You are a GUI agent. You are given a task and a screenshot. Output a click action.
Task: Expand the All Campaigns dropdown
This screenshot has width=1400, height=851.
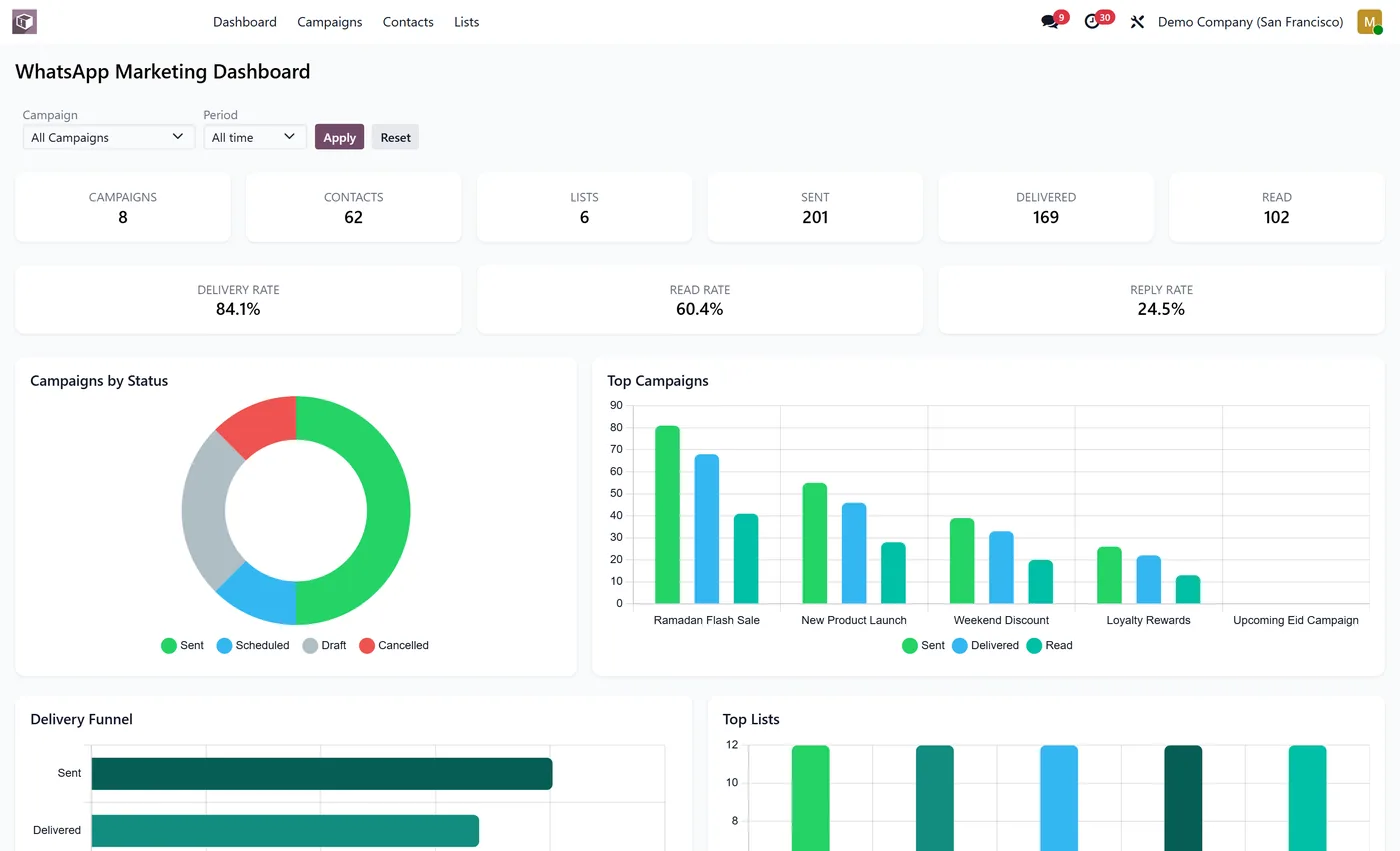[109, 137]
